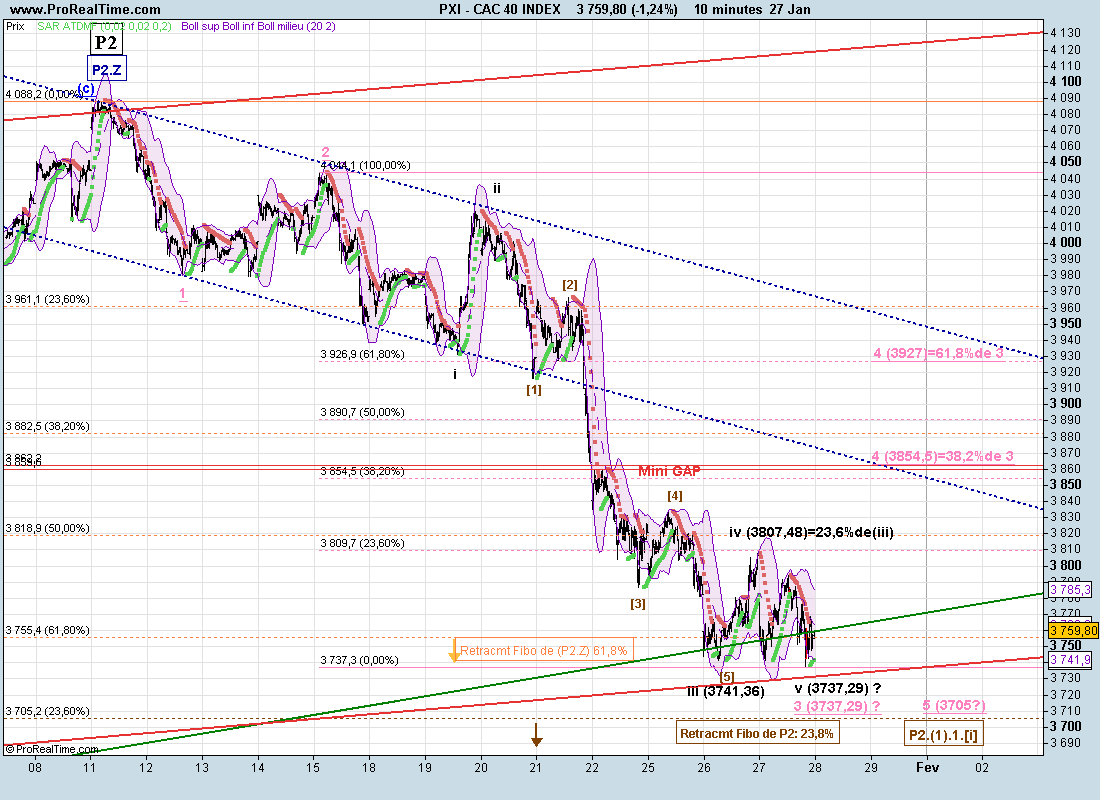This screenshot has width=1100, height=800.
Task: Click the 3 737,3 (0,00%) level label
Action: (x=360, y=660)
